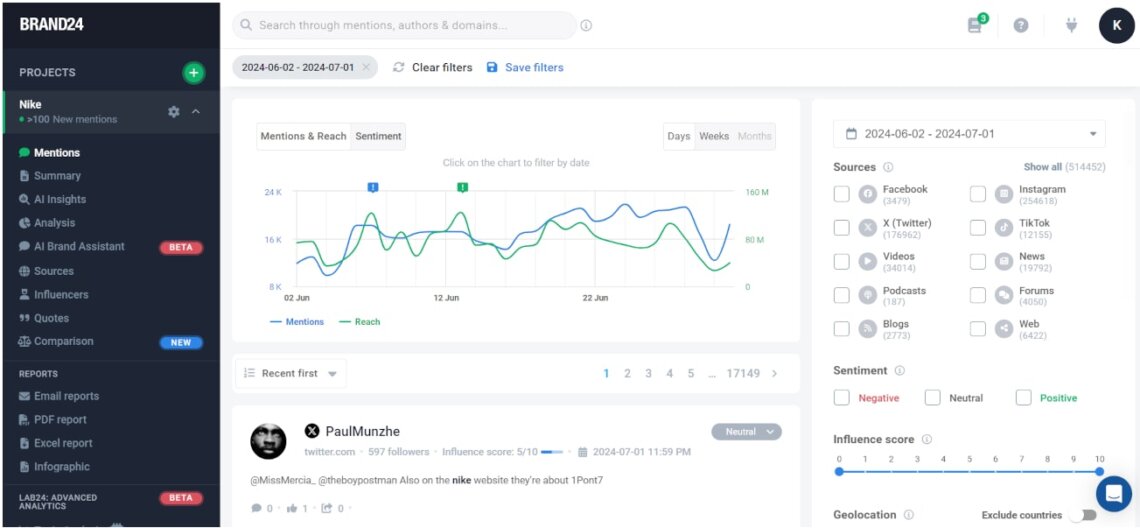Click the search info icon
The width and height of the screenshot is (1140, 528).
[587, 25]
